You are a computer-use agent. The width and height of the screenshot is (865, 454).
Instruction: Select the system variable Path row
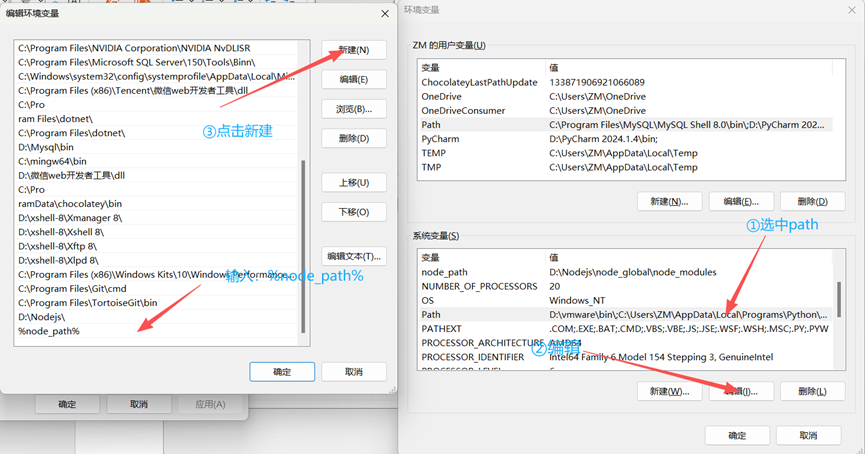pos(626,314)
